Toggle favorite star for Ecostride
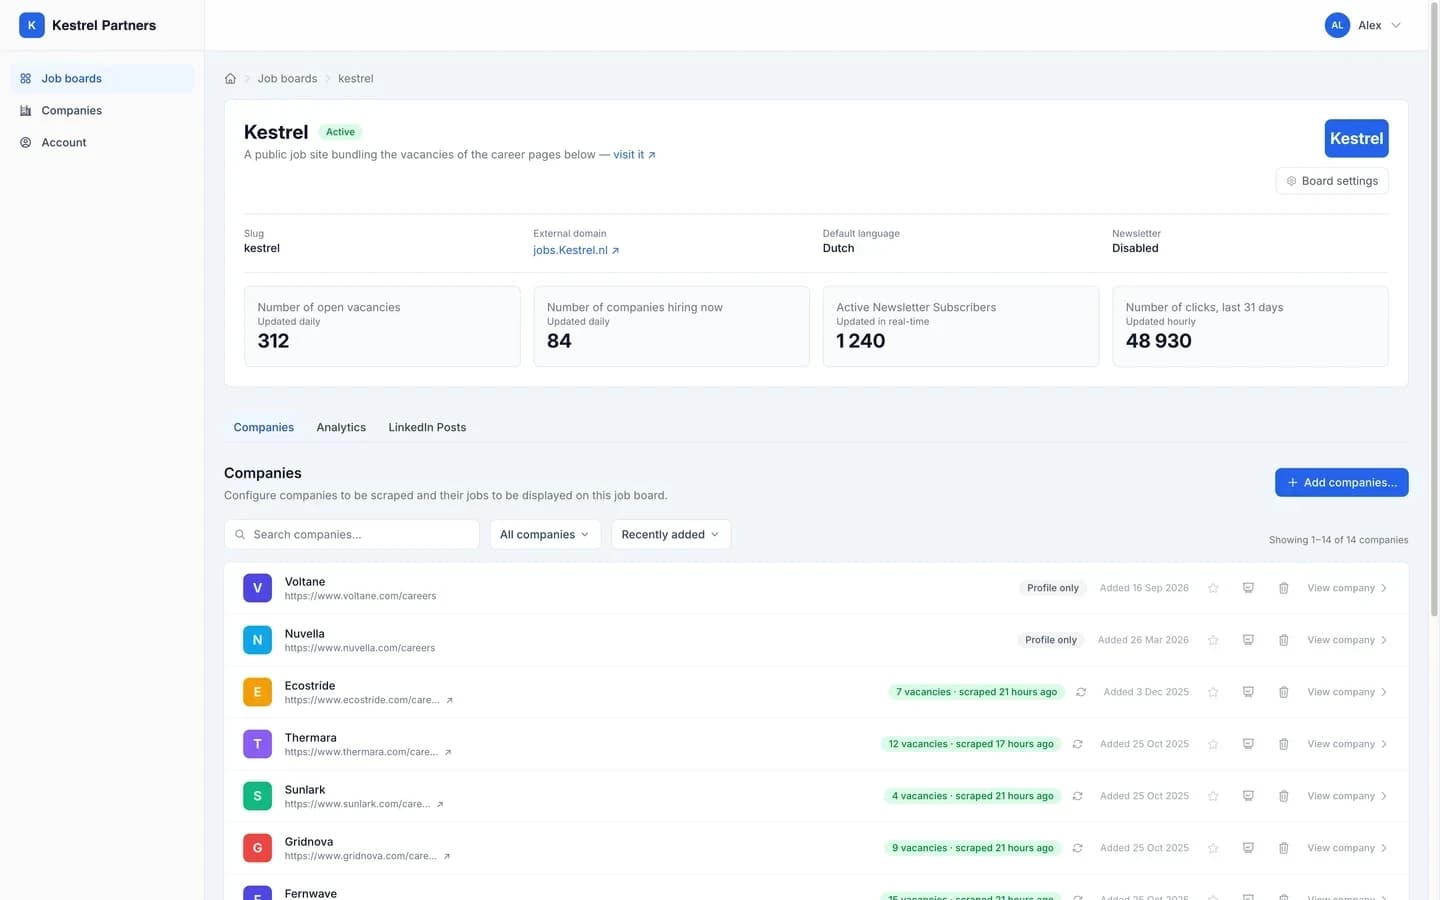The image size is (1440, 900). 1213,692
